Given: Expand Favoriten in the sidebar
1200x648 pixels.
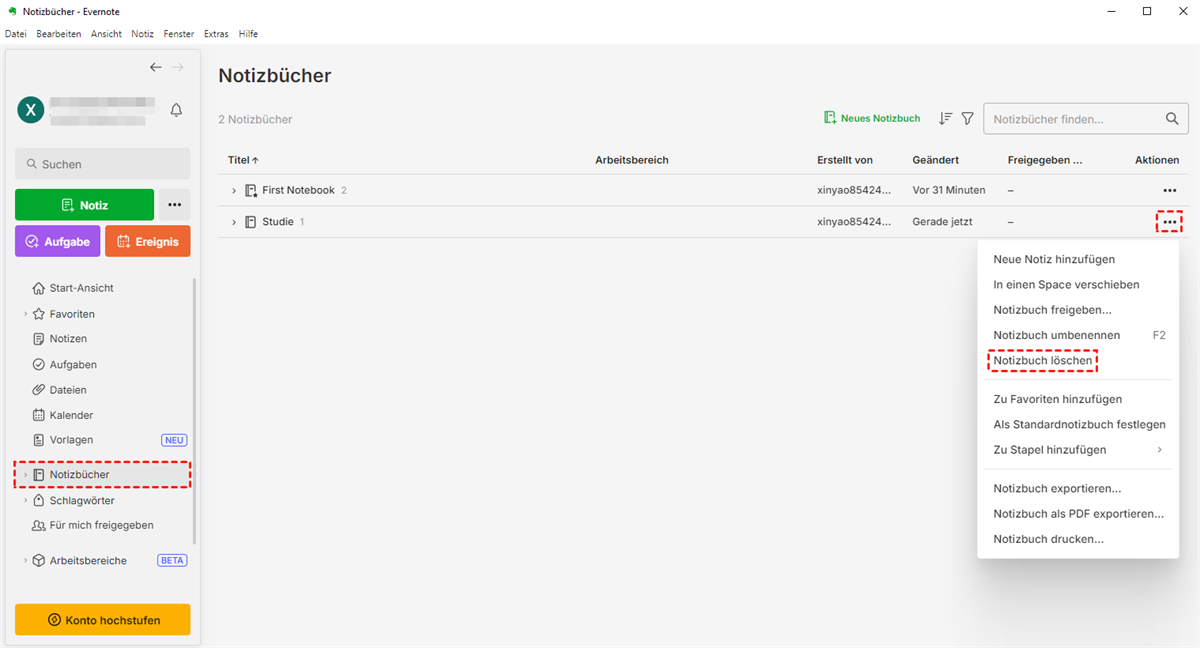Looking at the screenshot, I should click(25, 314).
